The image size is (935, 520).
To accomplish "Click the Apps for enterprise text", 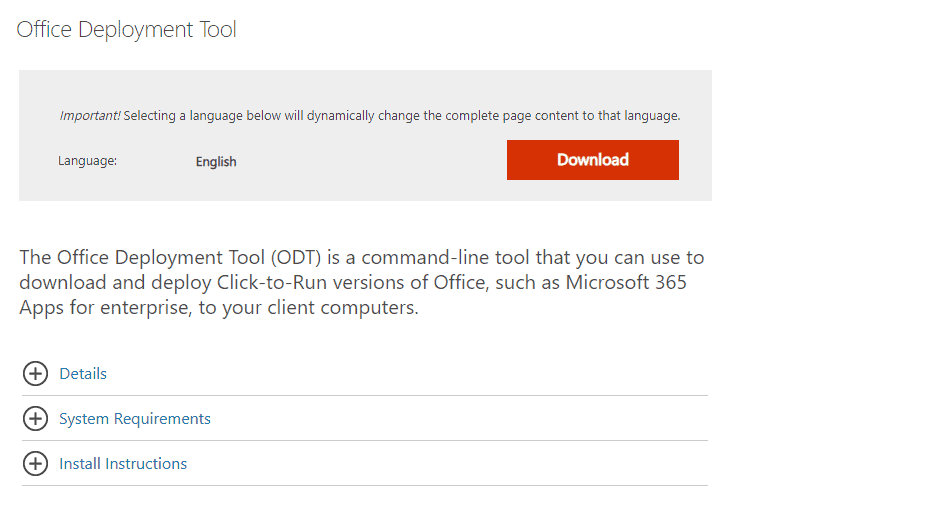I will point(106,308).
